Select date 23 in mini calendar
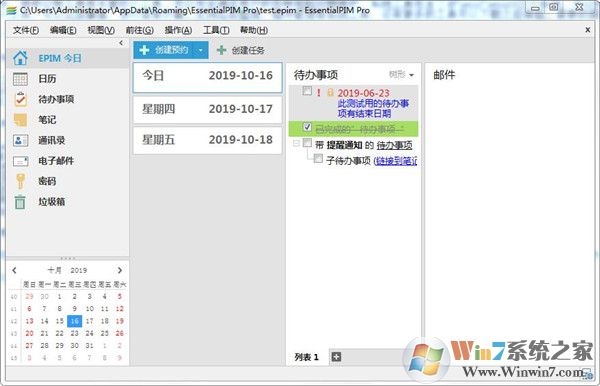The width and height of the screenshot is (600, 386). pyautogui.click(x=75, y=333)
